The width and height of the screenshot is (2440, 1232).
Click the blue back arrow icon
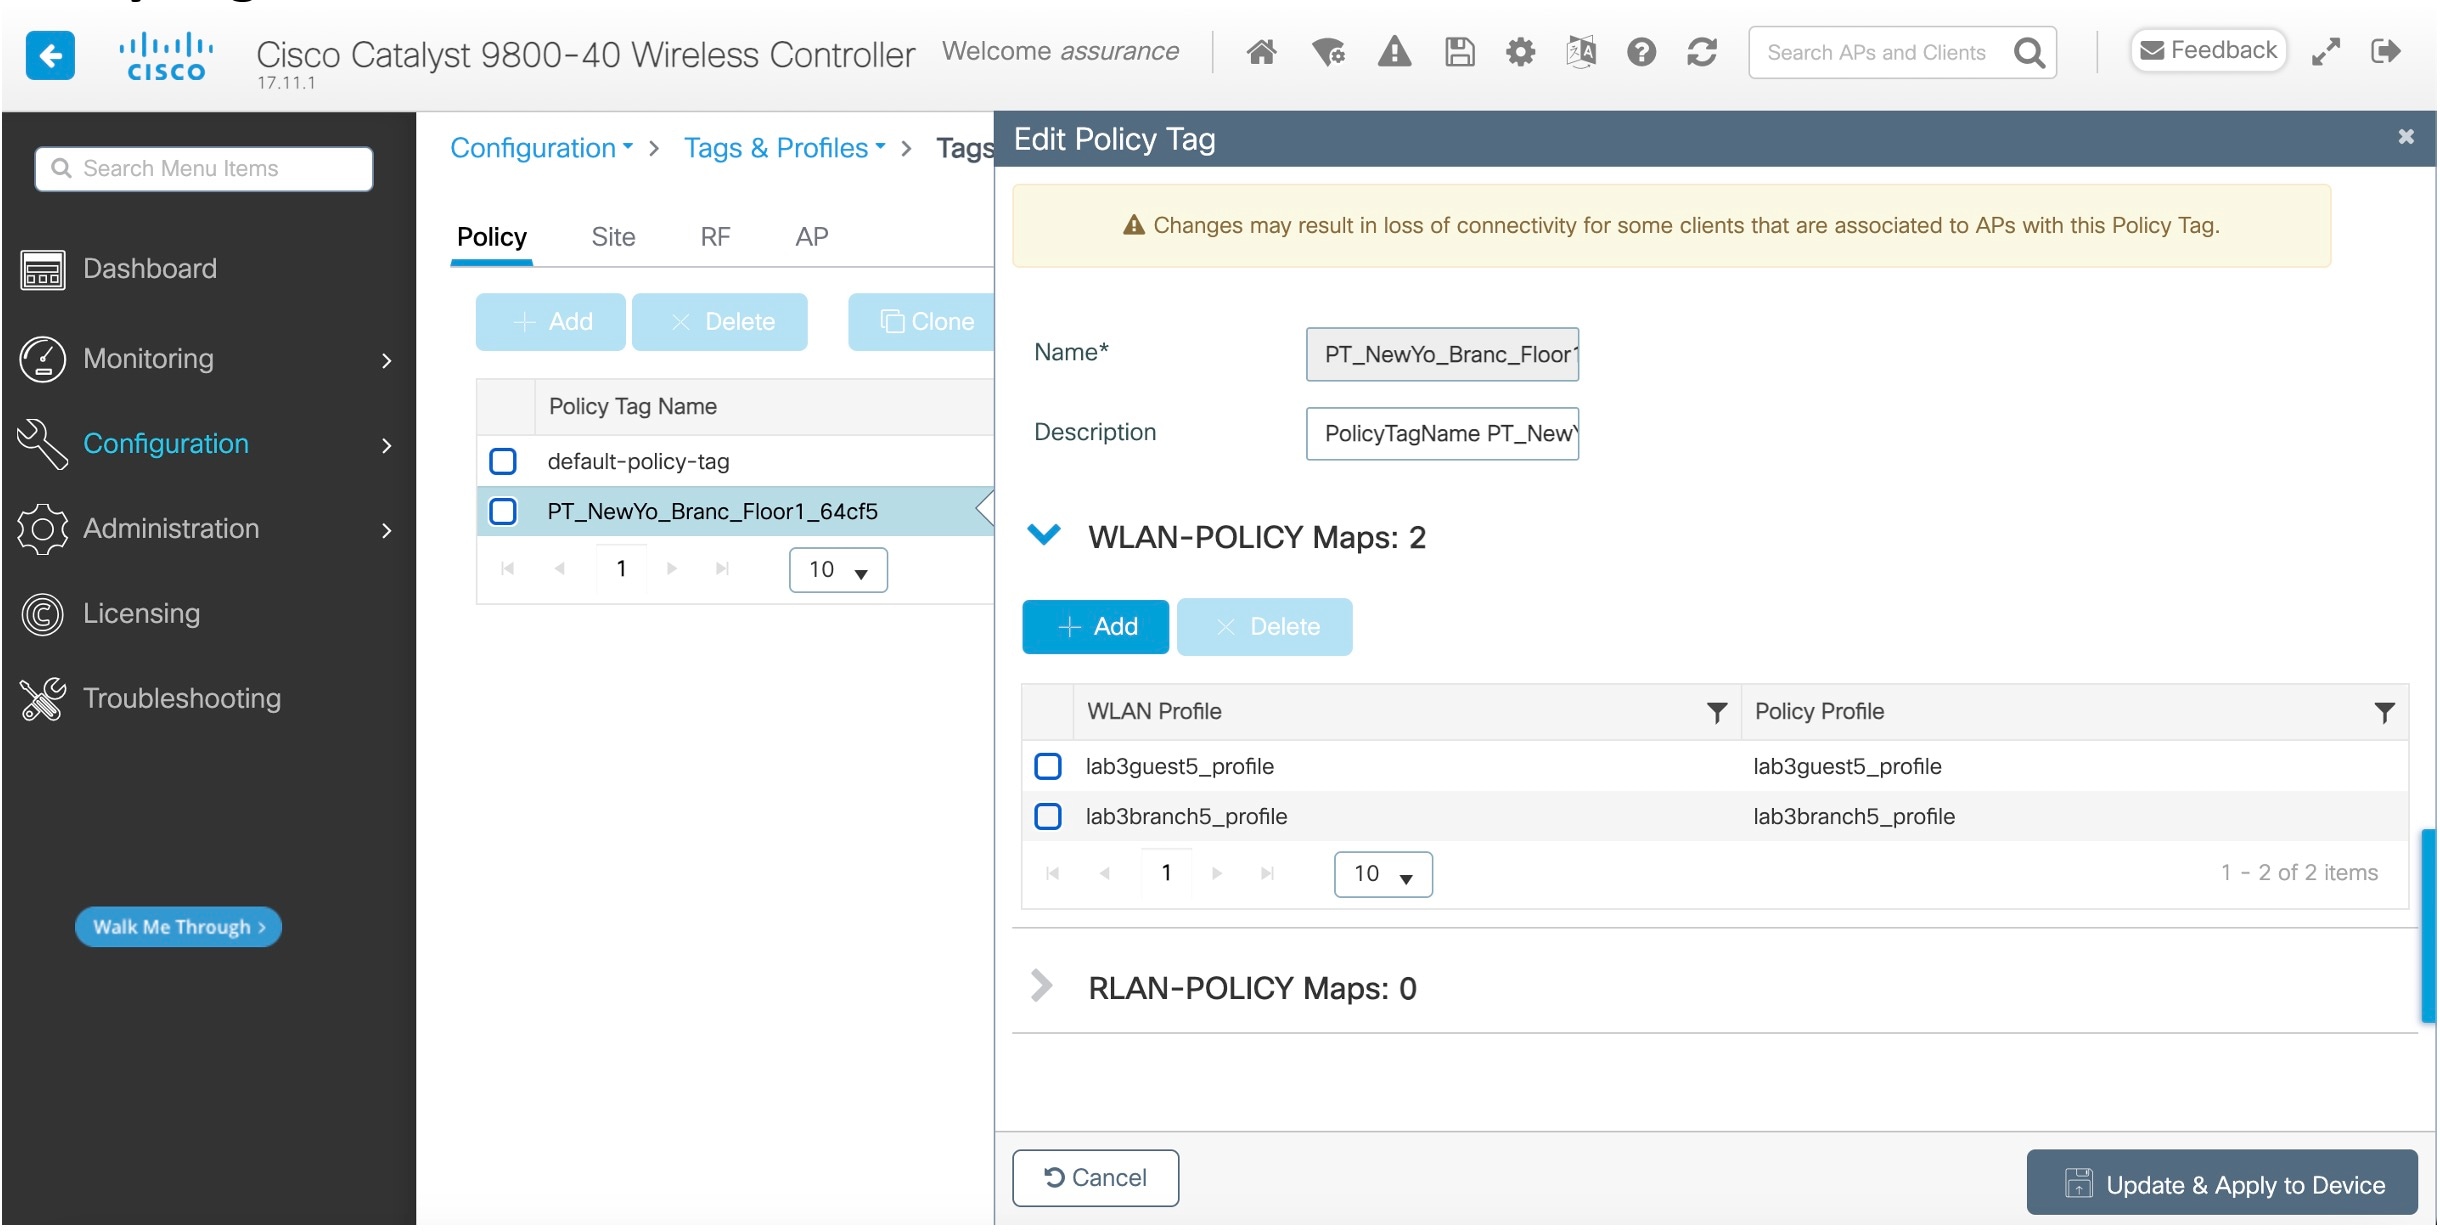(x=50, y=55)
